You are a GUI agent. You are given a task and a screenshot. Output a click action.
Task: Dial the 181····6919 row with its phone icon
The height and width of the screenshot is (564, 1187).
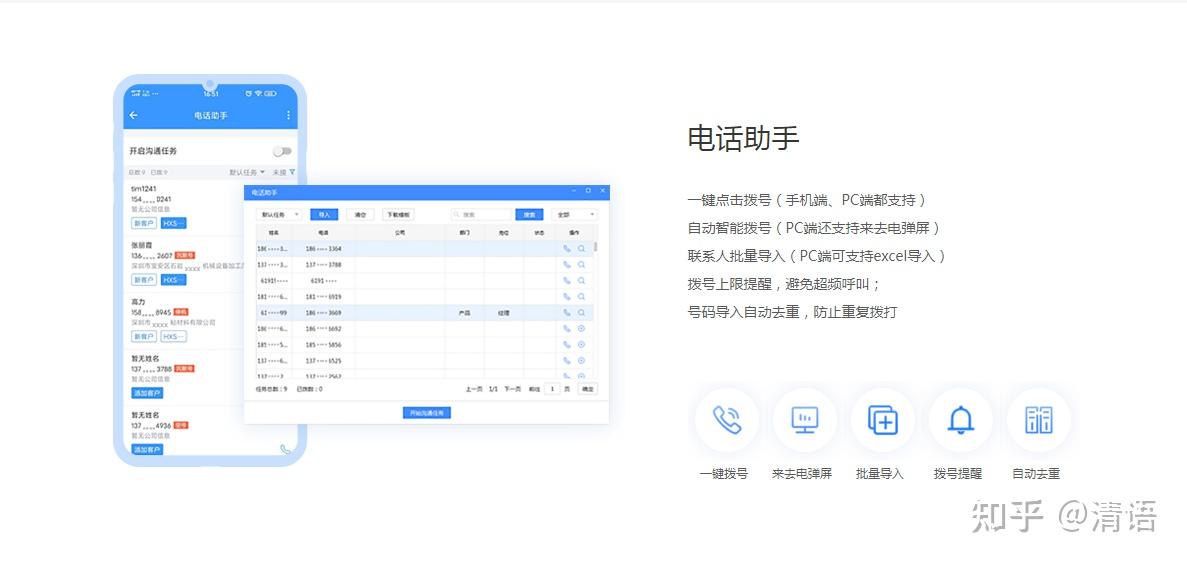[567, 296]
